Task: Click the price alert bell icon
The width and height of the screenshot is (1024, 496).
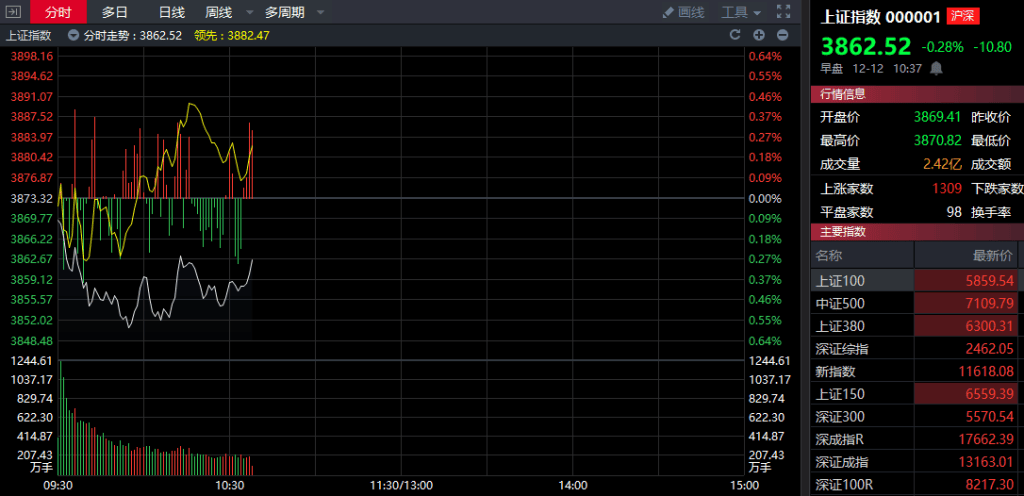Action: coord(936,68)
